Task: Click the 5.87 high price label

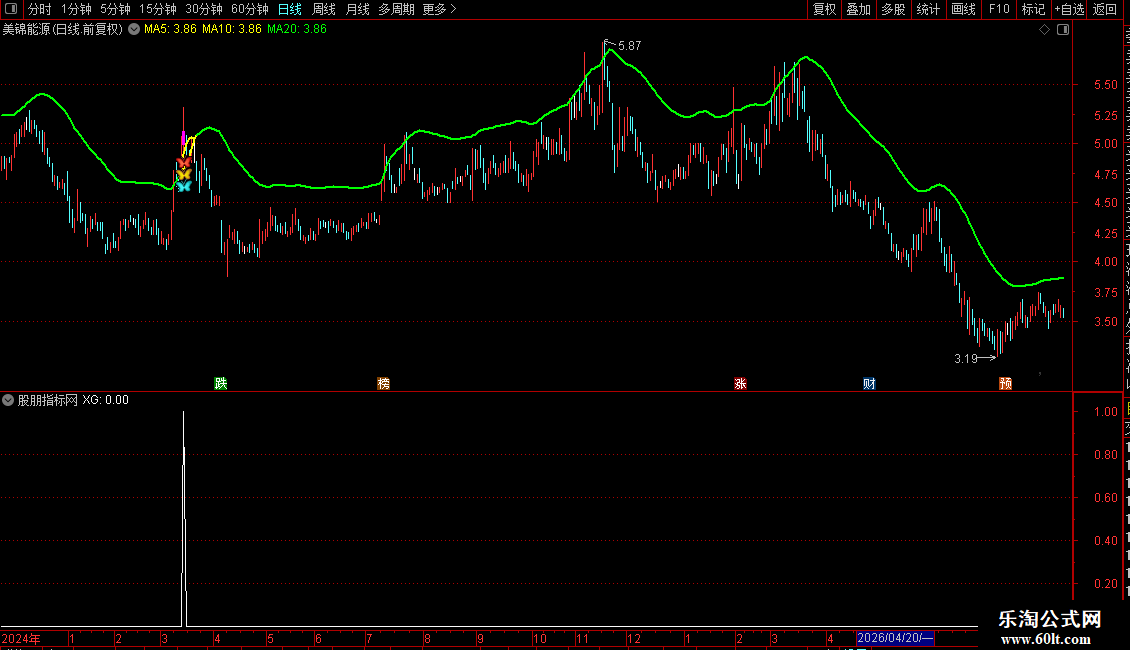Action: [629, 46]
